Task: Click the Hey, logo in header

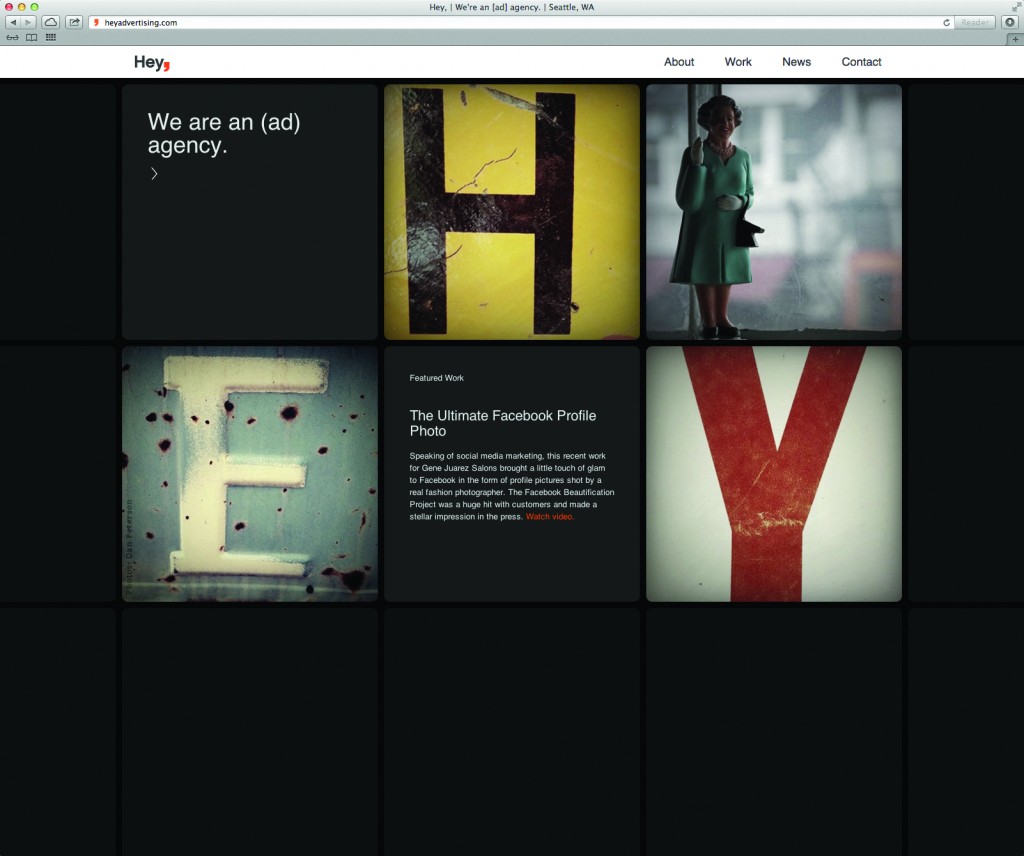Action: [x=152, y=63]
